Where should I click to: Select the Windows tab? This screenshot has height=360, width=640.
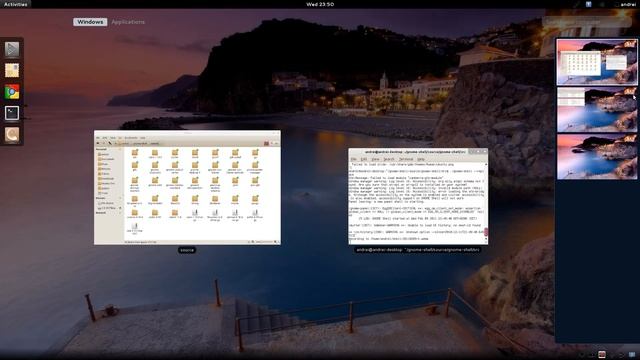click(x=90, y=22)
